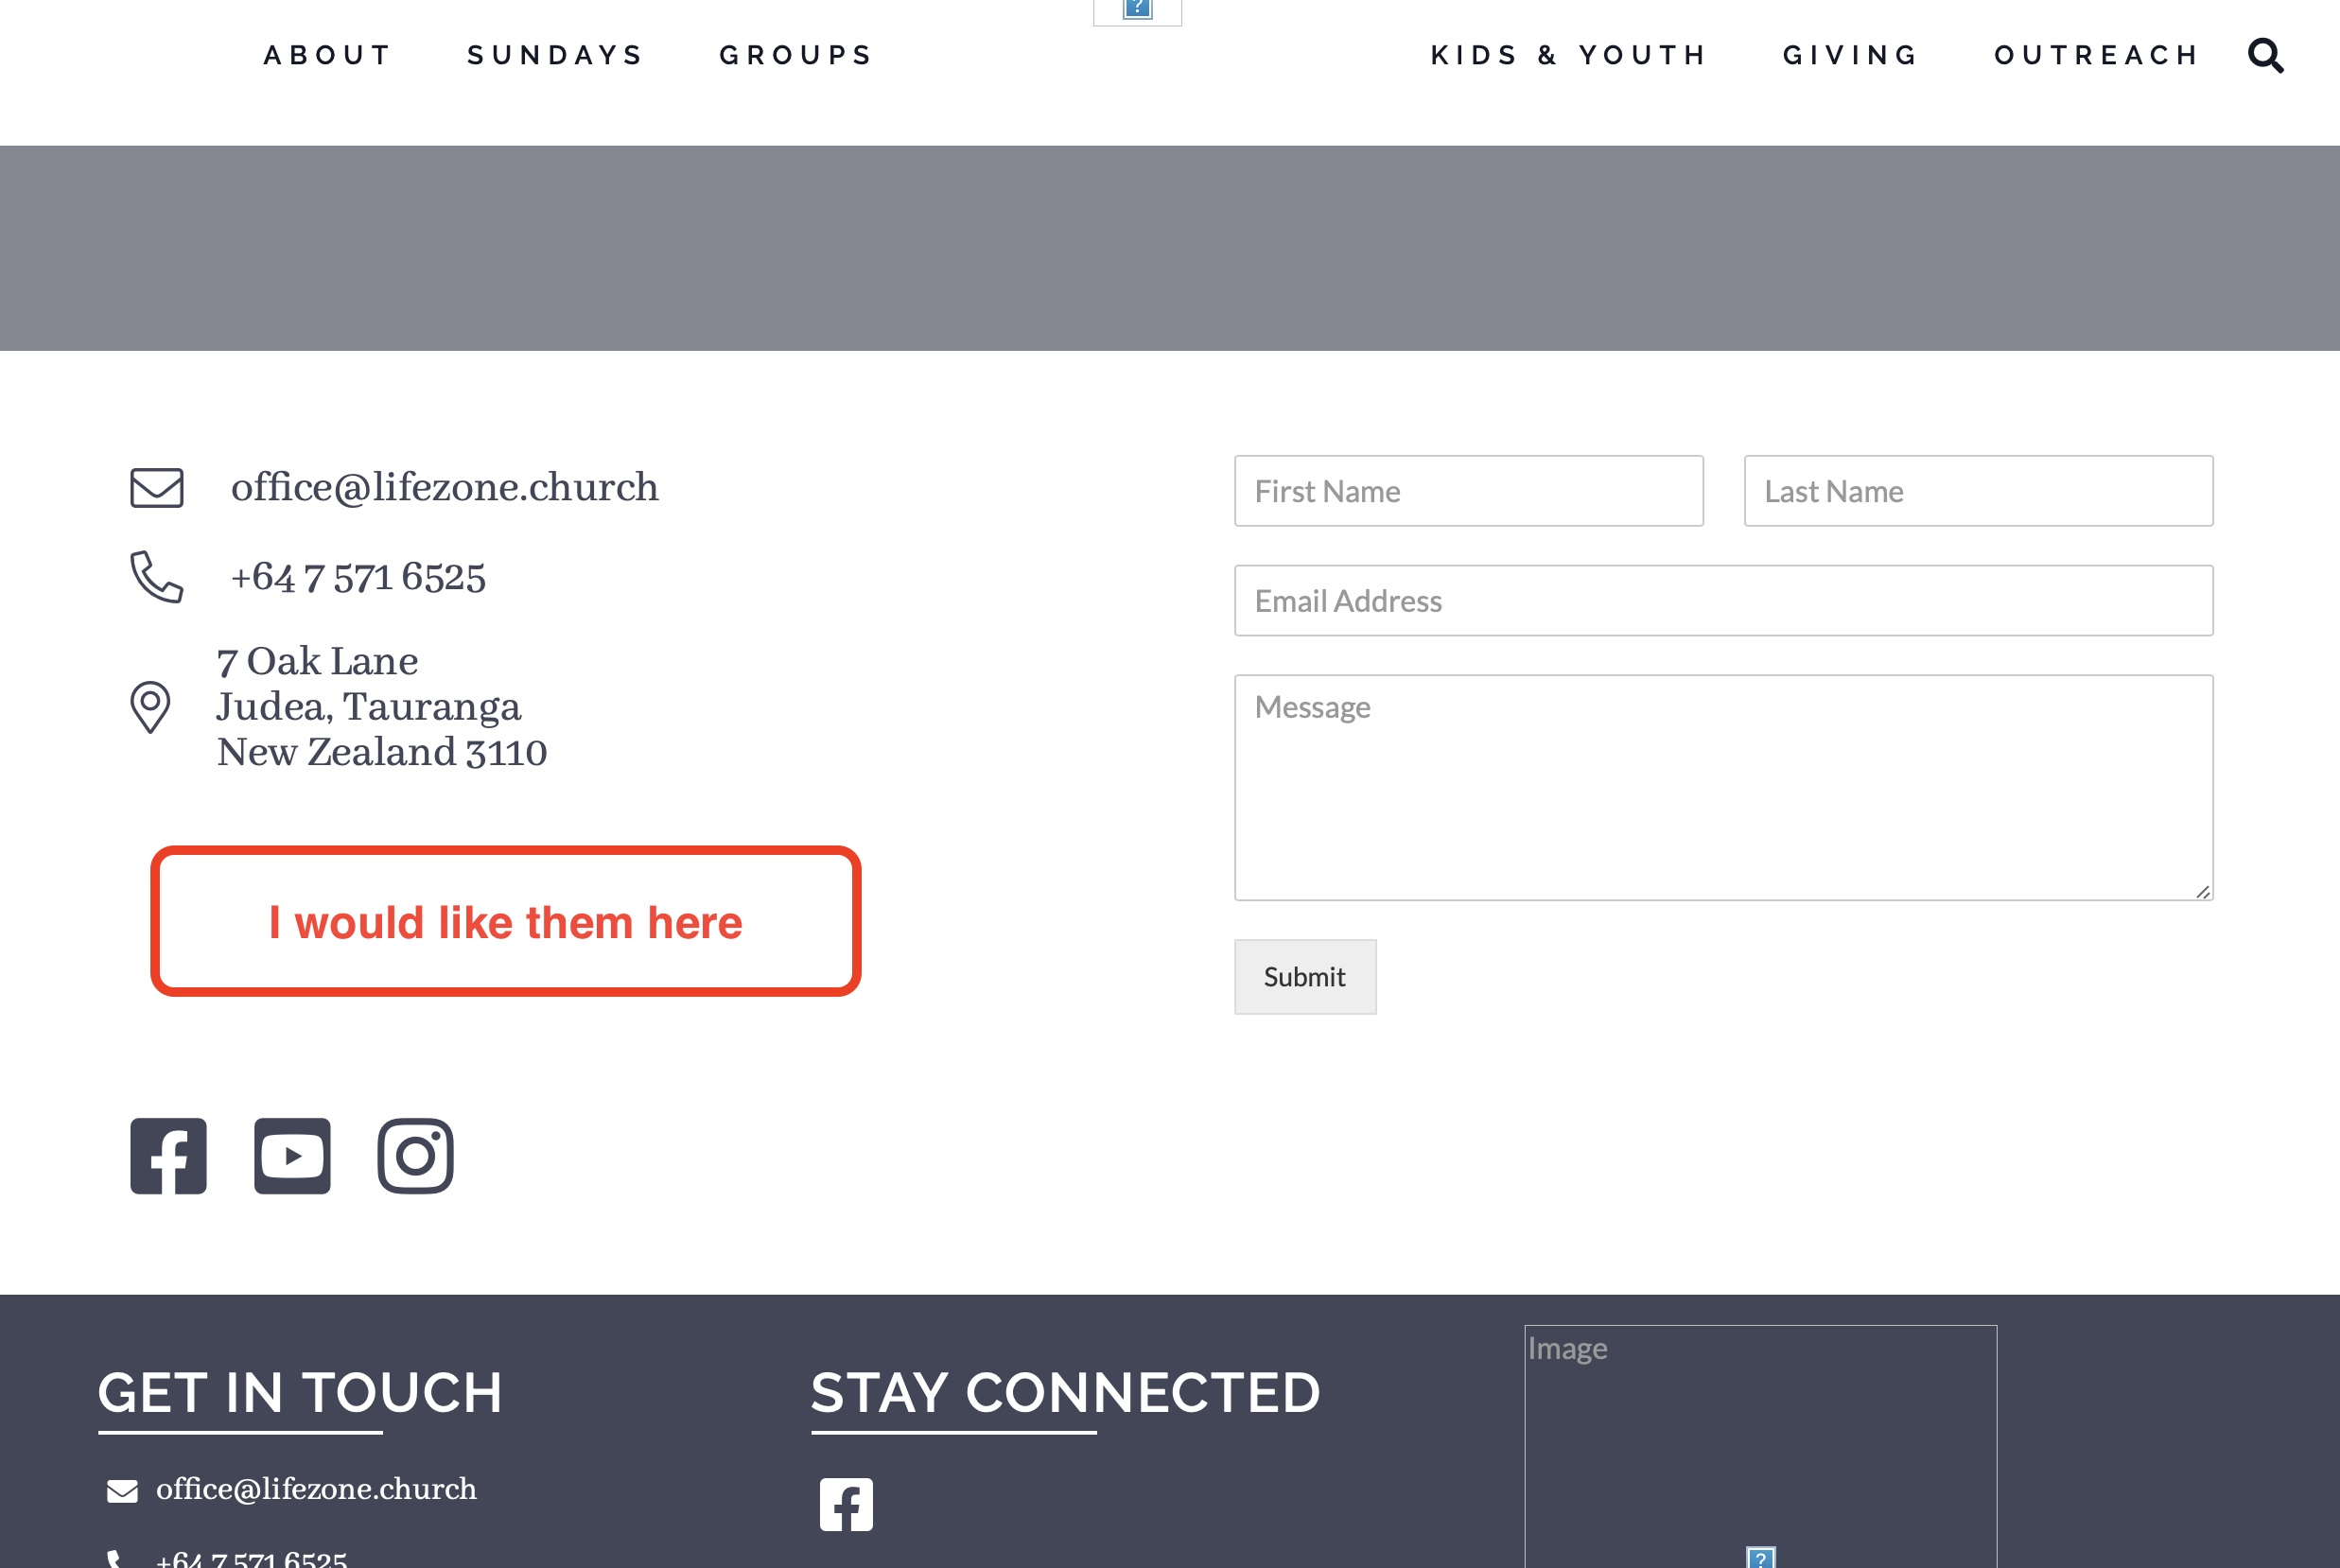Click the footer envelope icon
This screenshot has width=2340, height=1568.
(122, 1491)
